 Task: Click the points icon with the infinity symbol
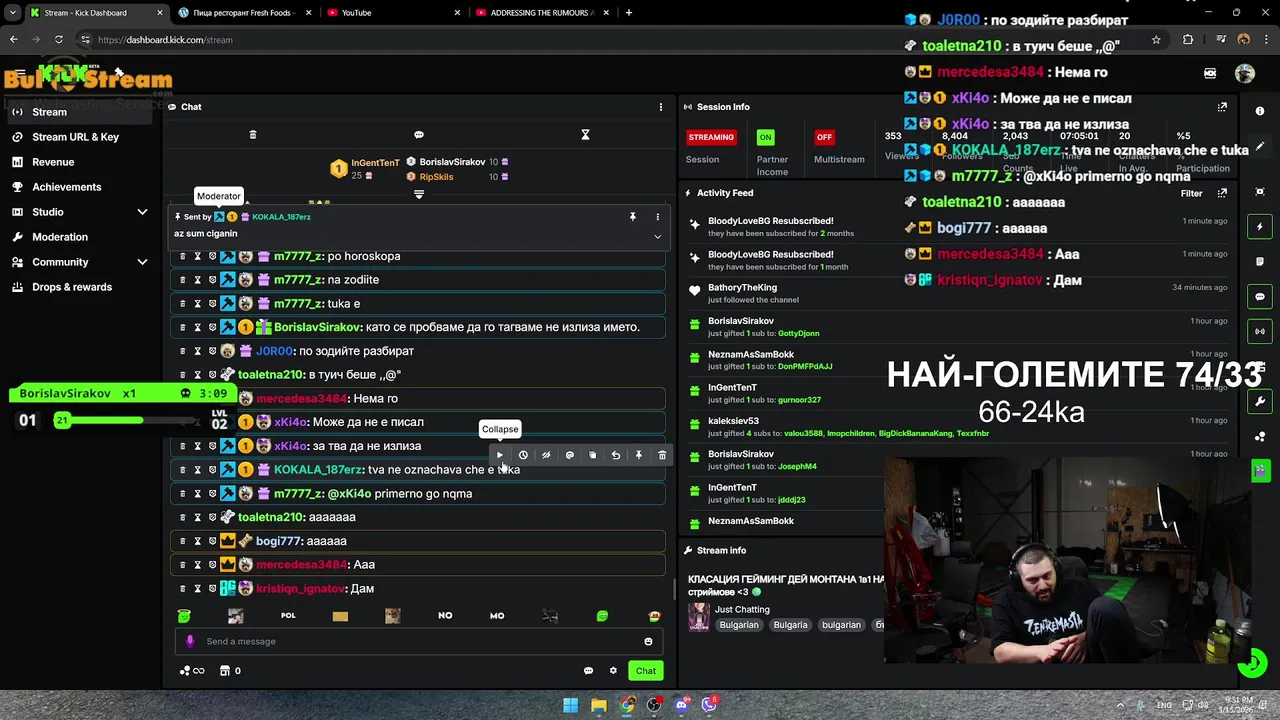click(192, 671)
